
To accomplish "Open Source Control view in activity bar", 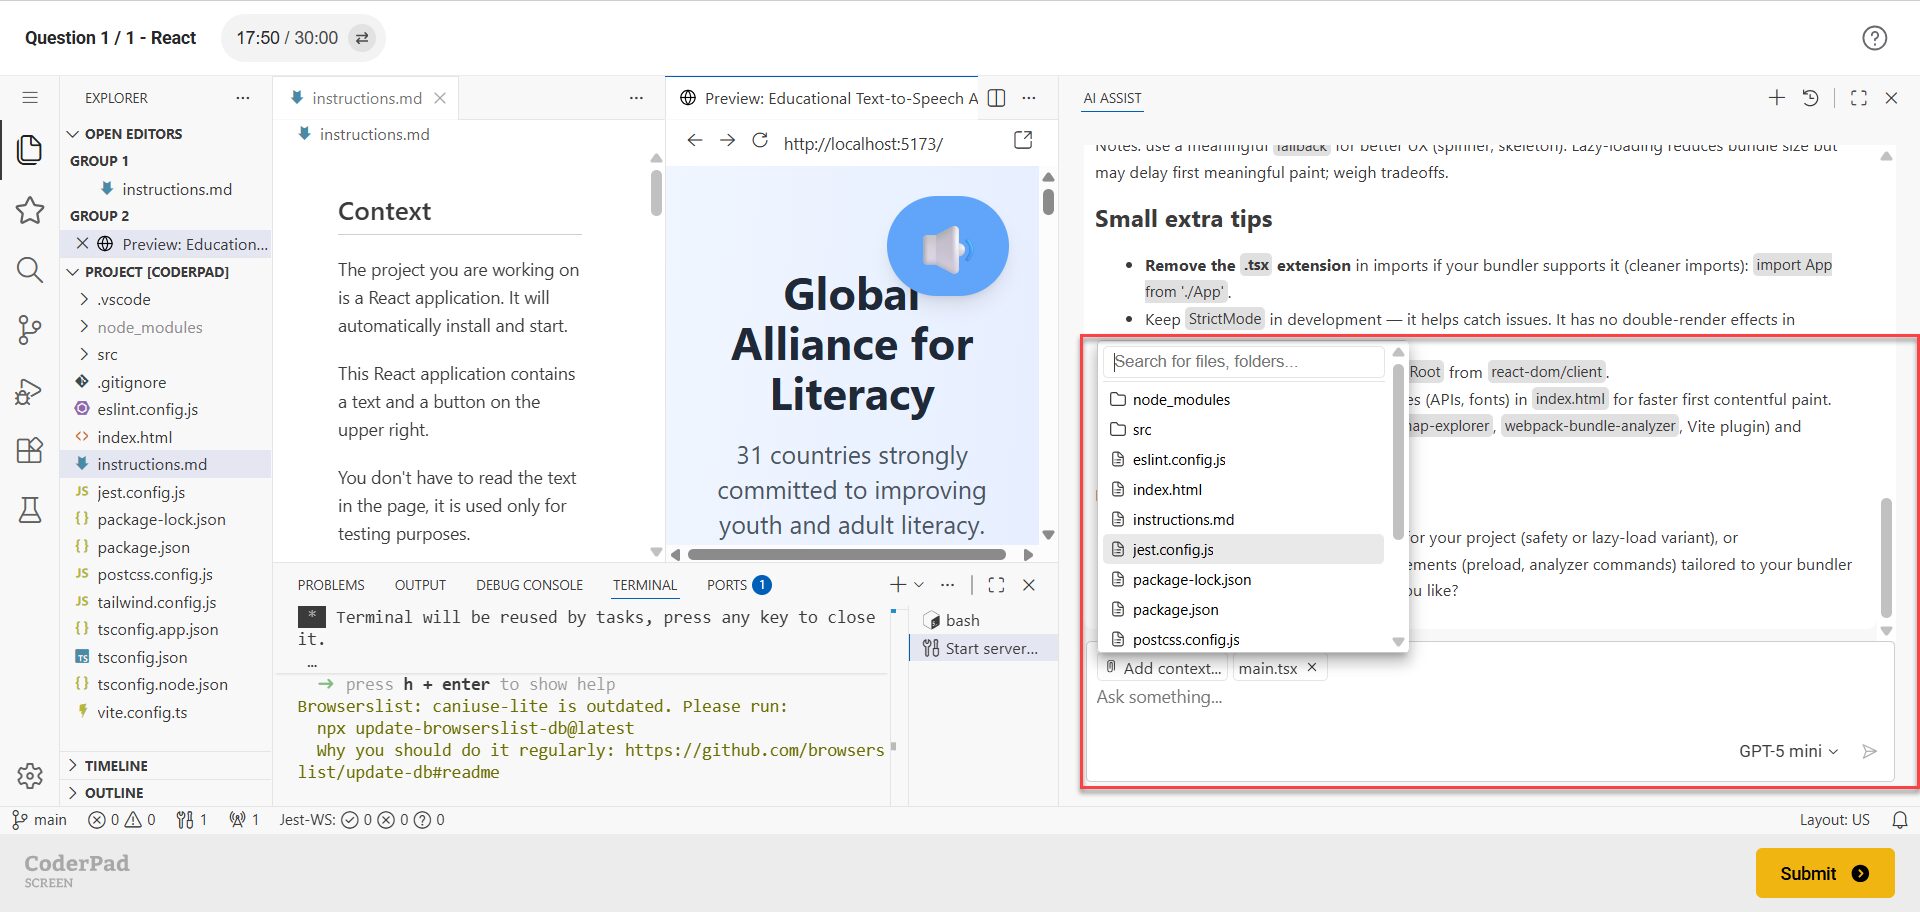I will click(x=30, y=330).
